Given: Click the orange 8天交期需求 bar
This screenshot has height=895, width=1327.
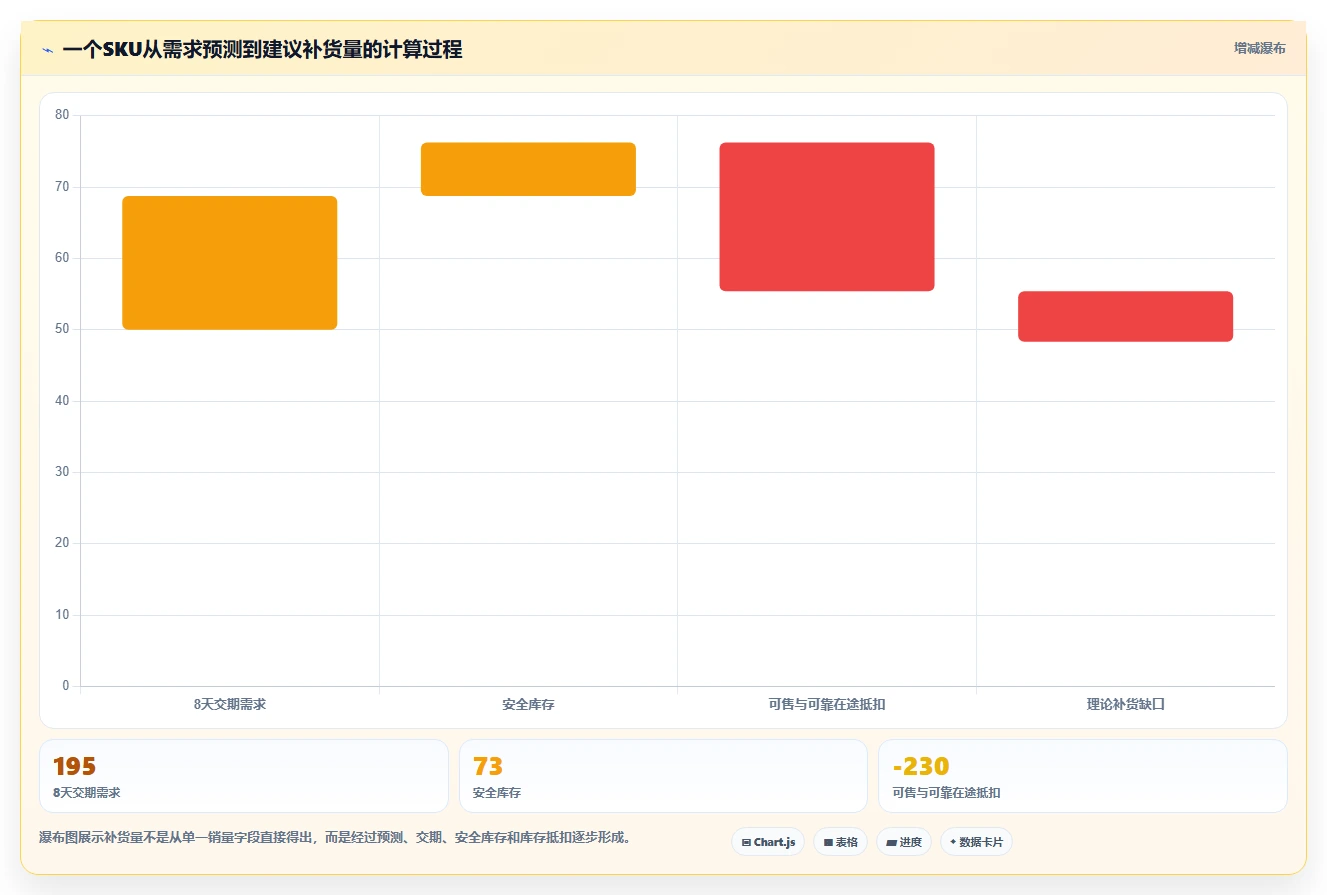Looking at the screenshot, I should point(230,263).
